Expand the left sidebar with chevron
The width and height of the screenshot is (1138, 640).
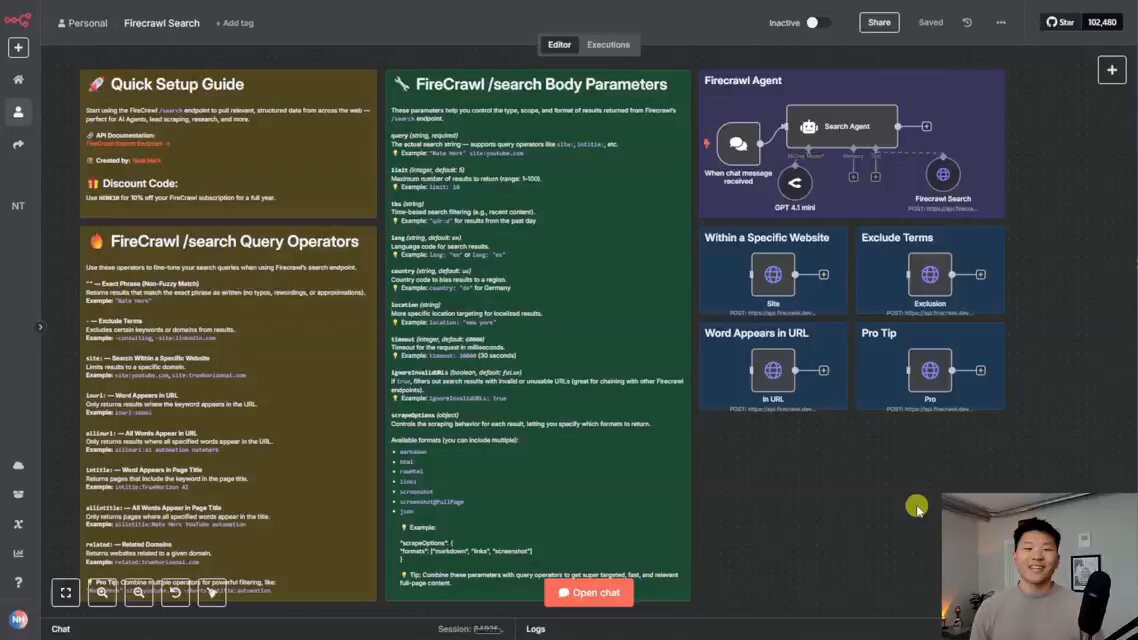click(40, 327)
